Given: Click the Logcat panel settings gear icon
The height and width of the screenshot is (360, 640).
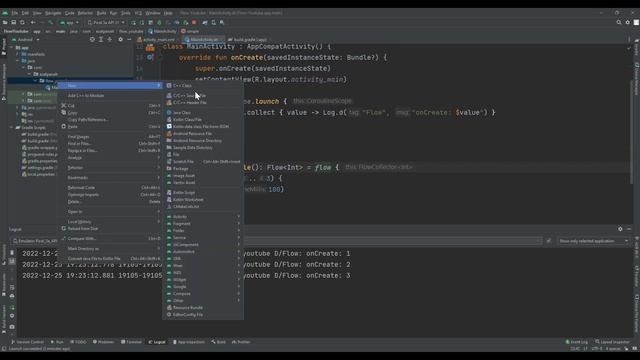Looking at the screenshot, I should [x=620, y=229].
